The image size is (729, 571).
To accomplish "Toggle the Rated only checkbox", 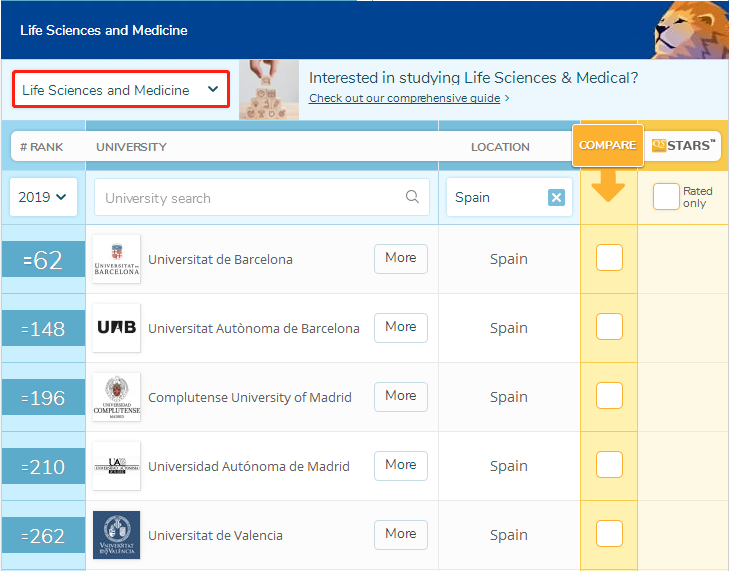I will (x=666, y=197).
